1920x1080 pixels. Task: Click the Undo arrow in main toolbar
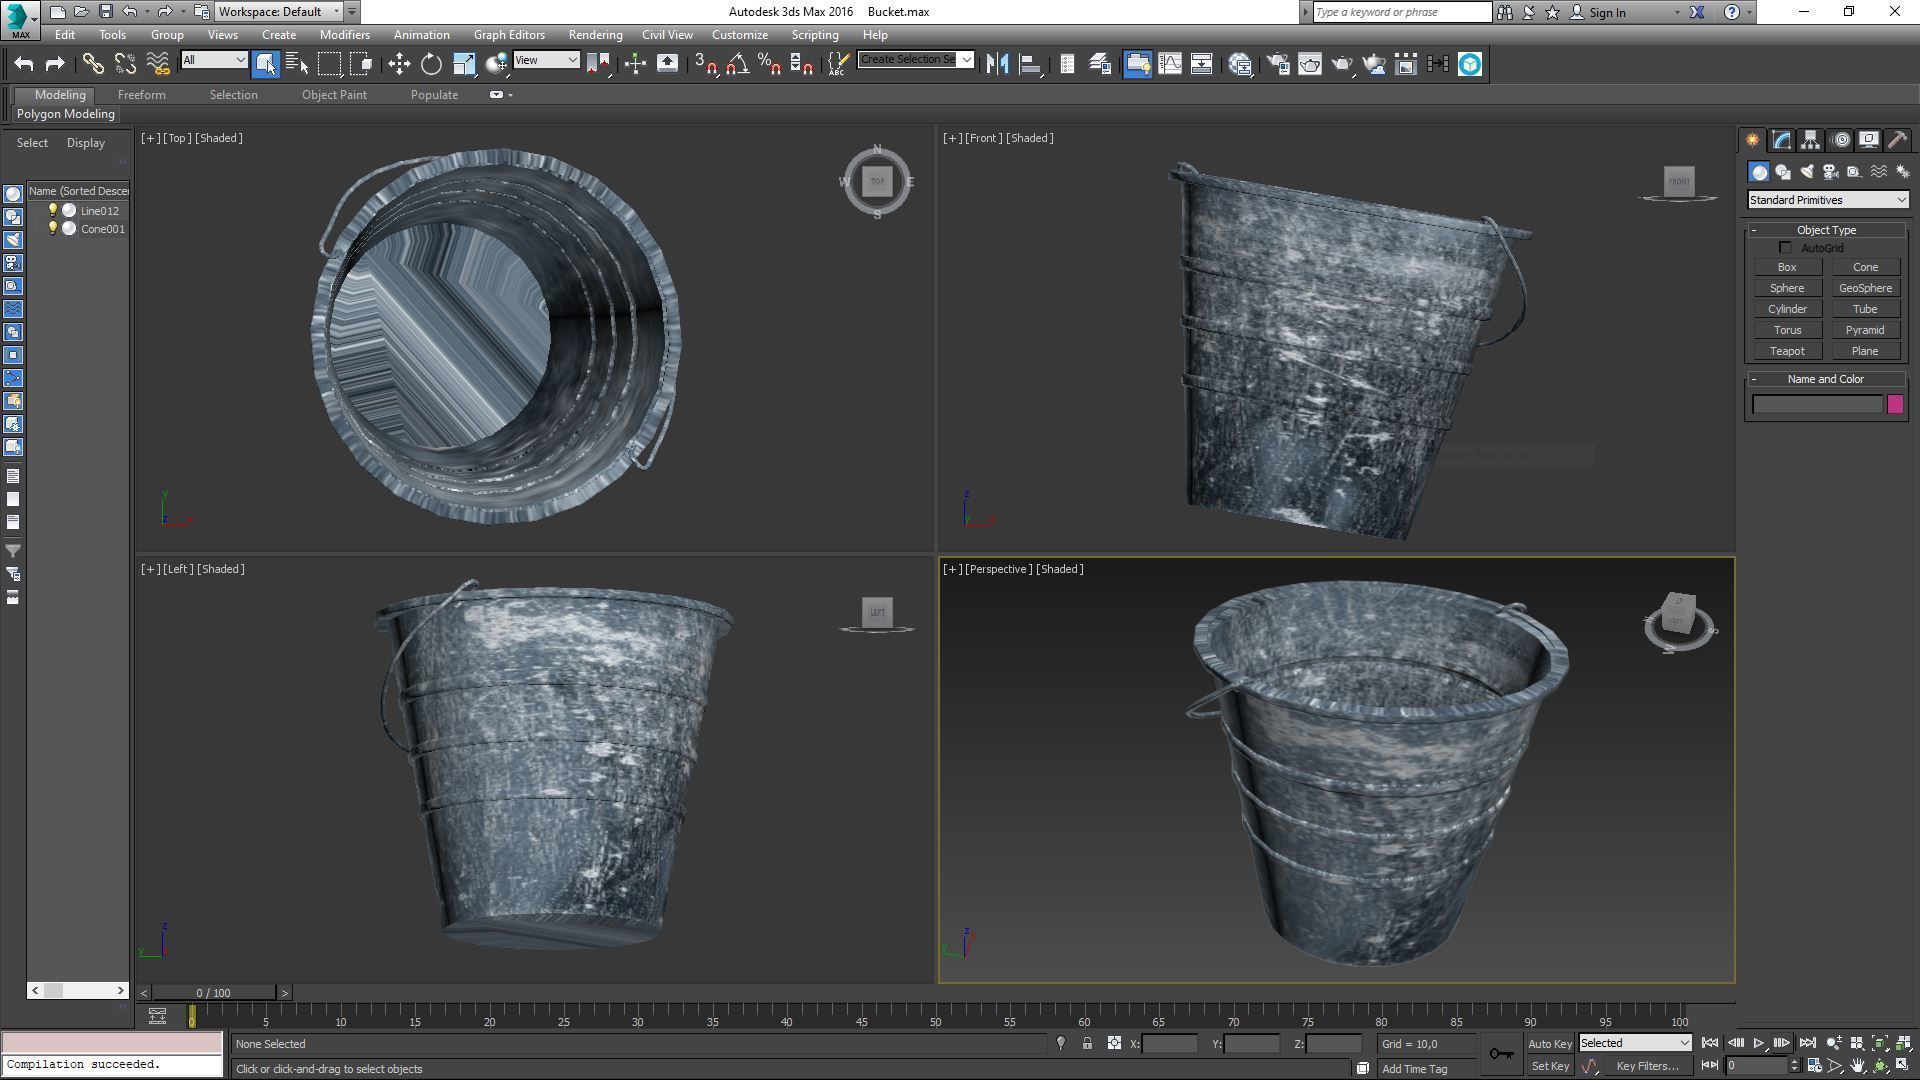[24, 64]
